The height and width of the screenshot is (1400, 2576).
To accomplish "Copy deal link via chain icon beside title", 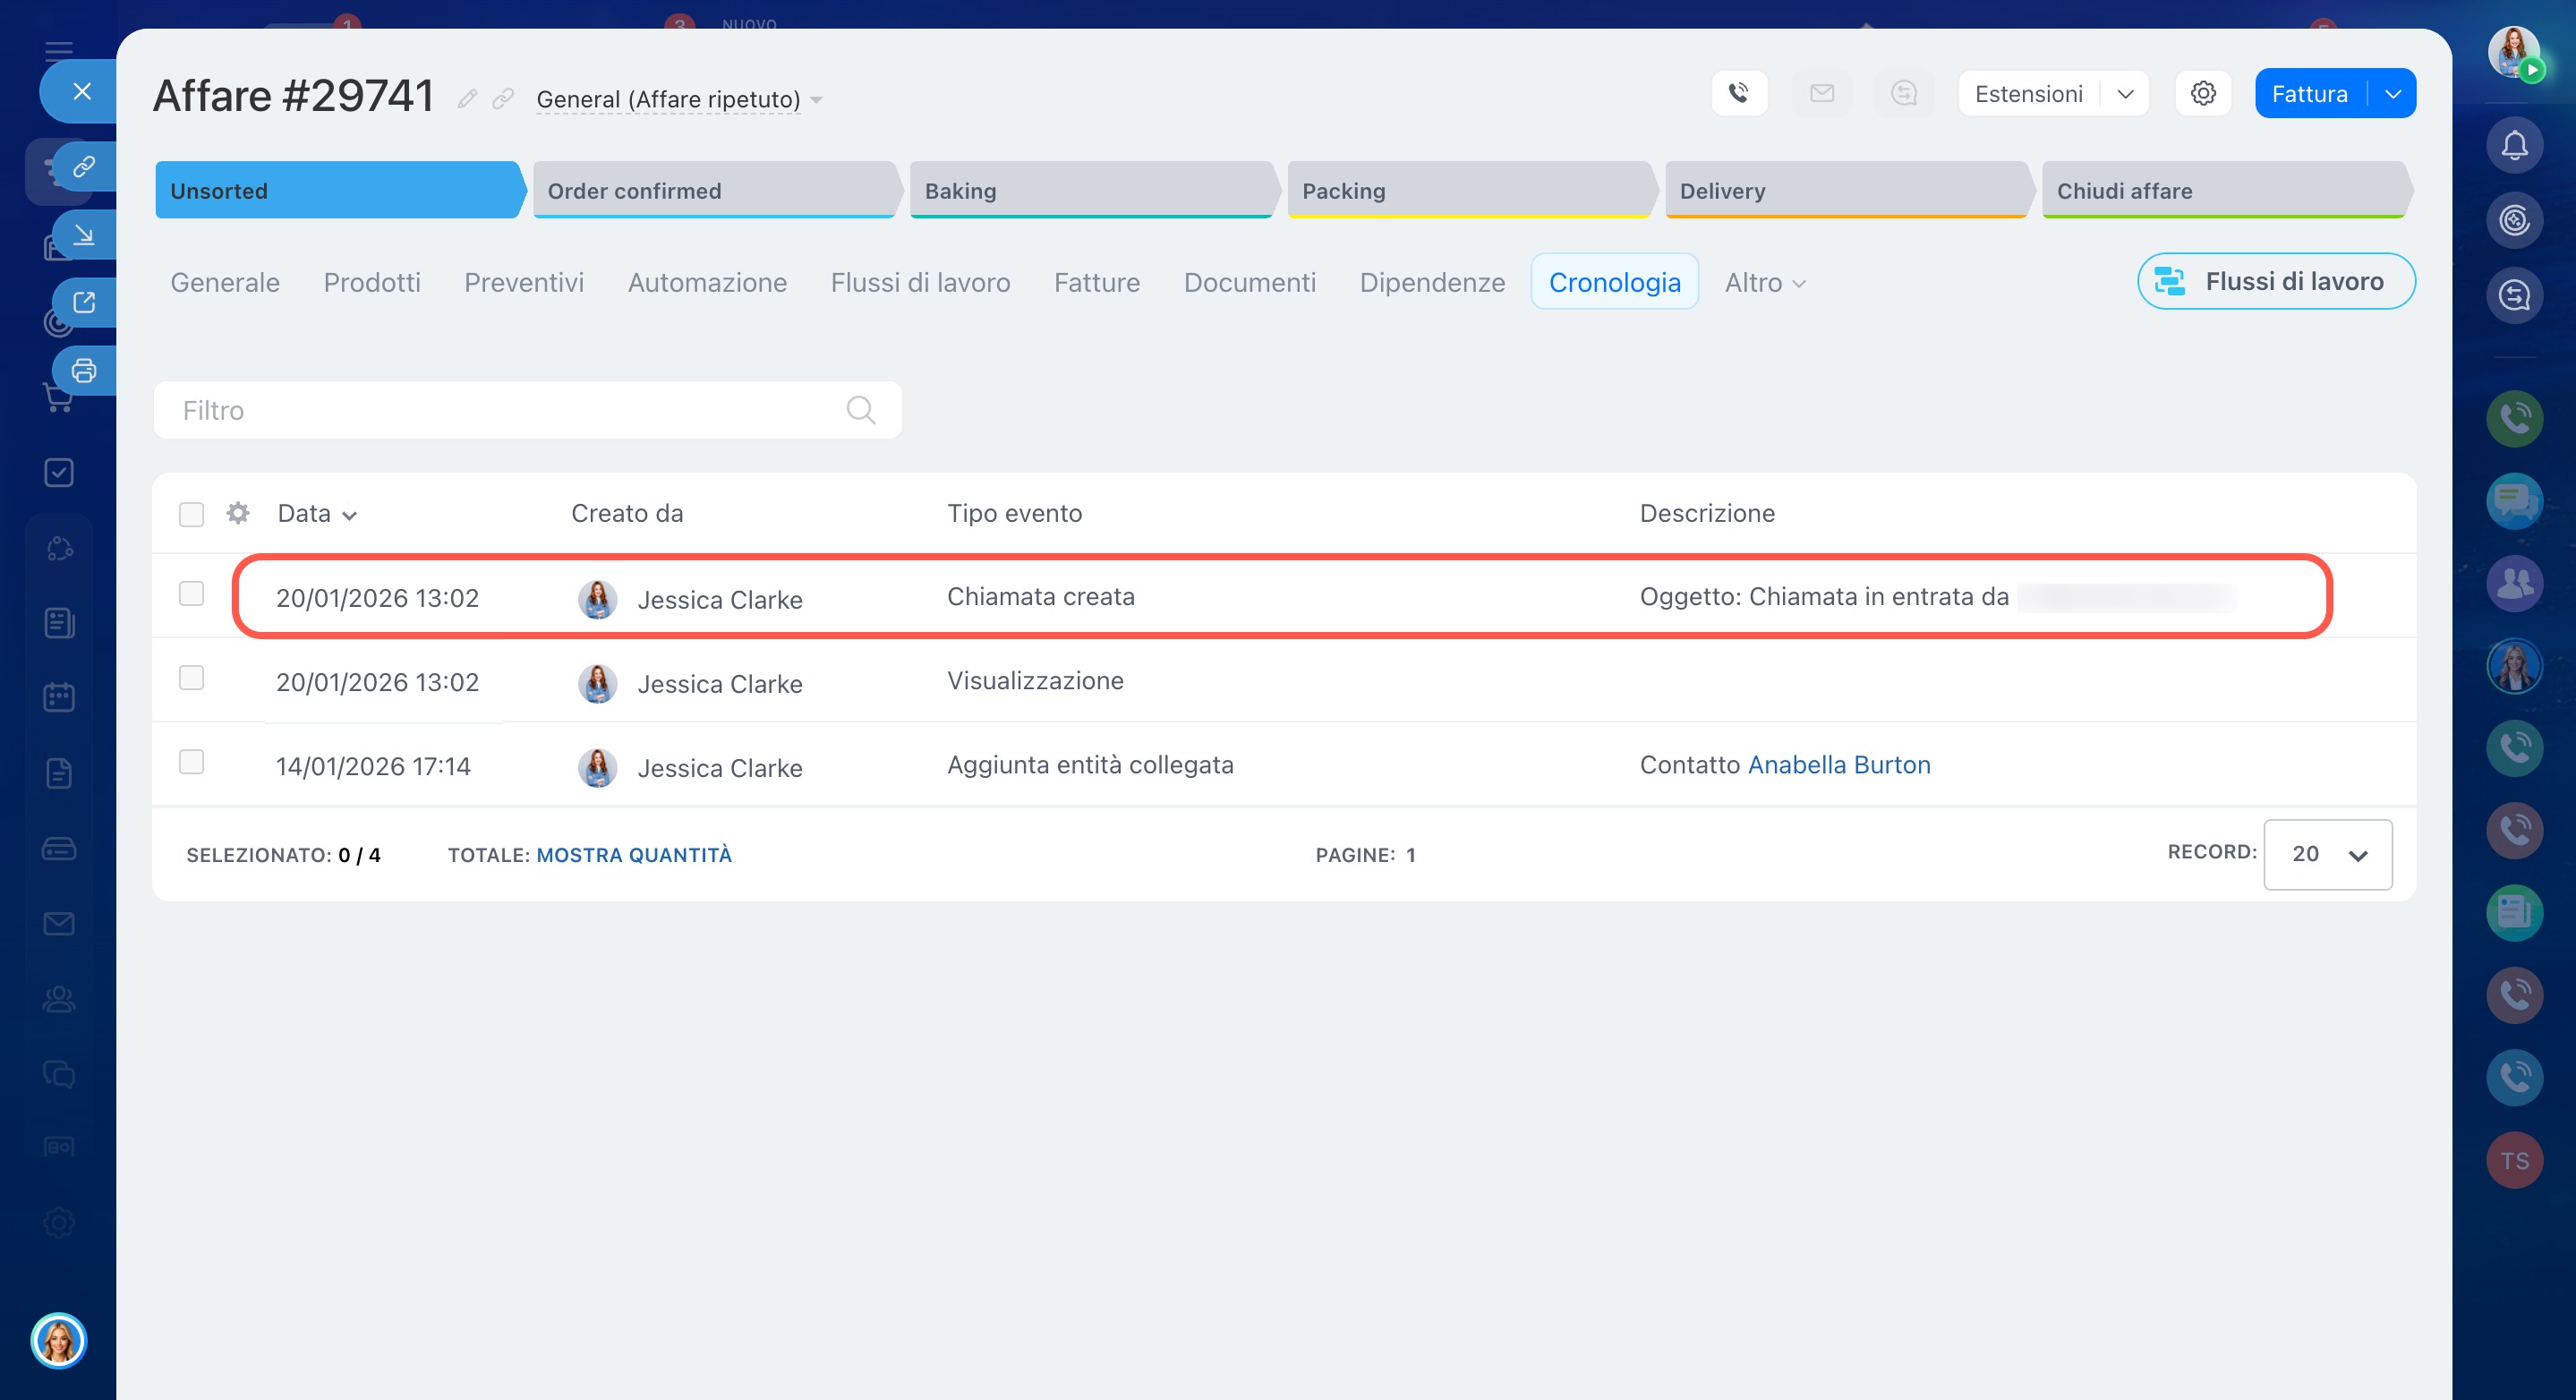I will (x=503, y=98).
